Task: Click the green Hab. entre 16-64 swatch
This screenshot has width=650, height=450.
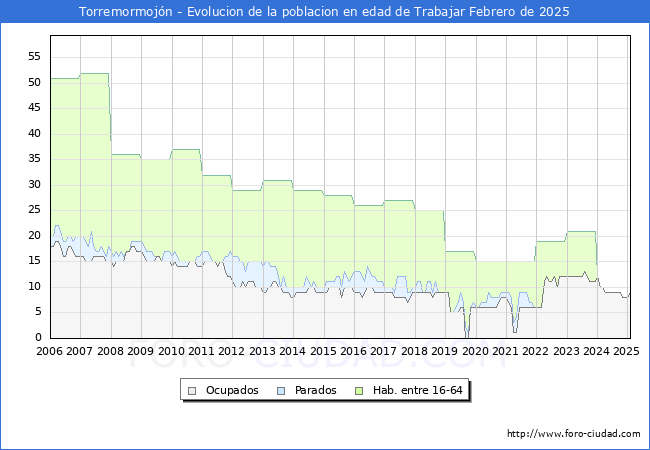Action: pyautogui.click(x=359, y=391)
